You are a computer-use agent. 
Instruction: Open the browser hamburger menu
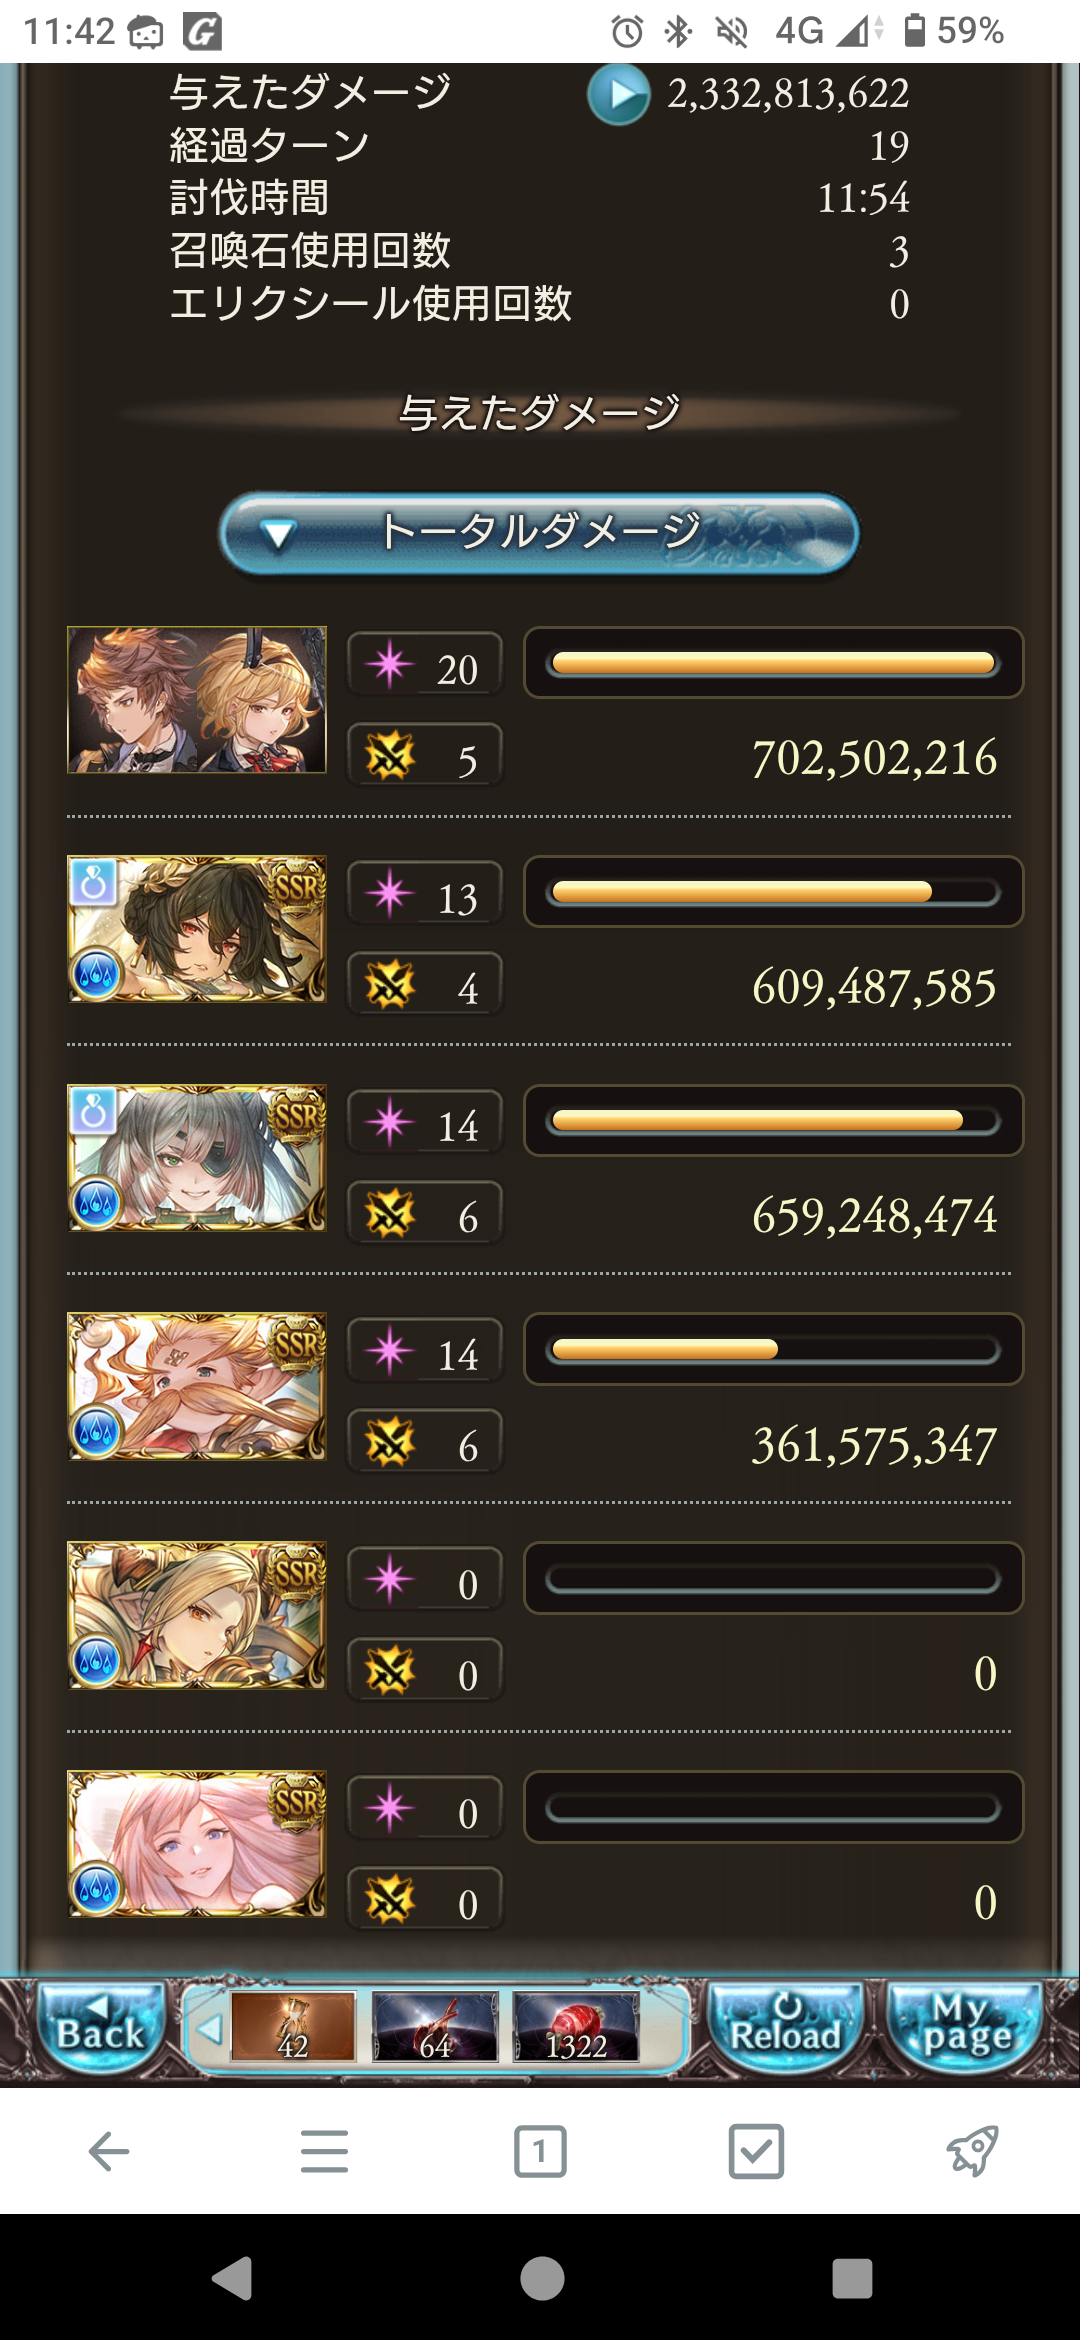[324, 2151]
